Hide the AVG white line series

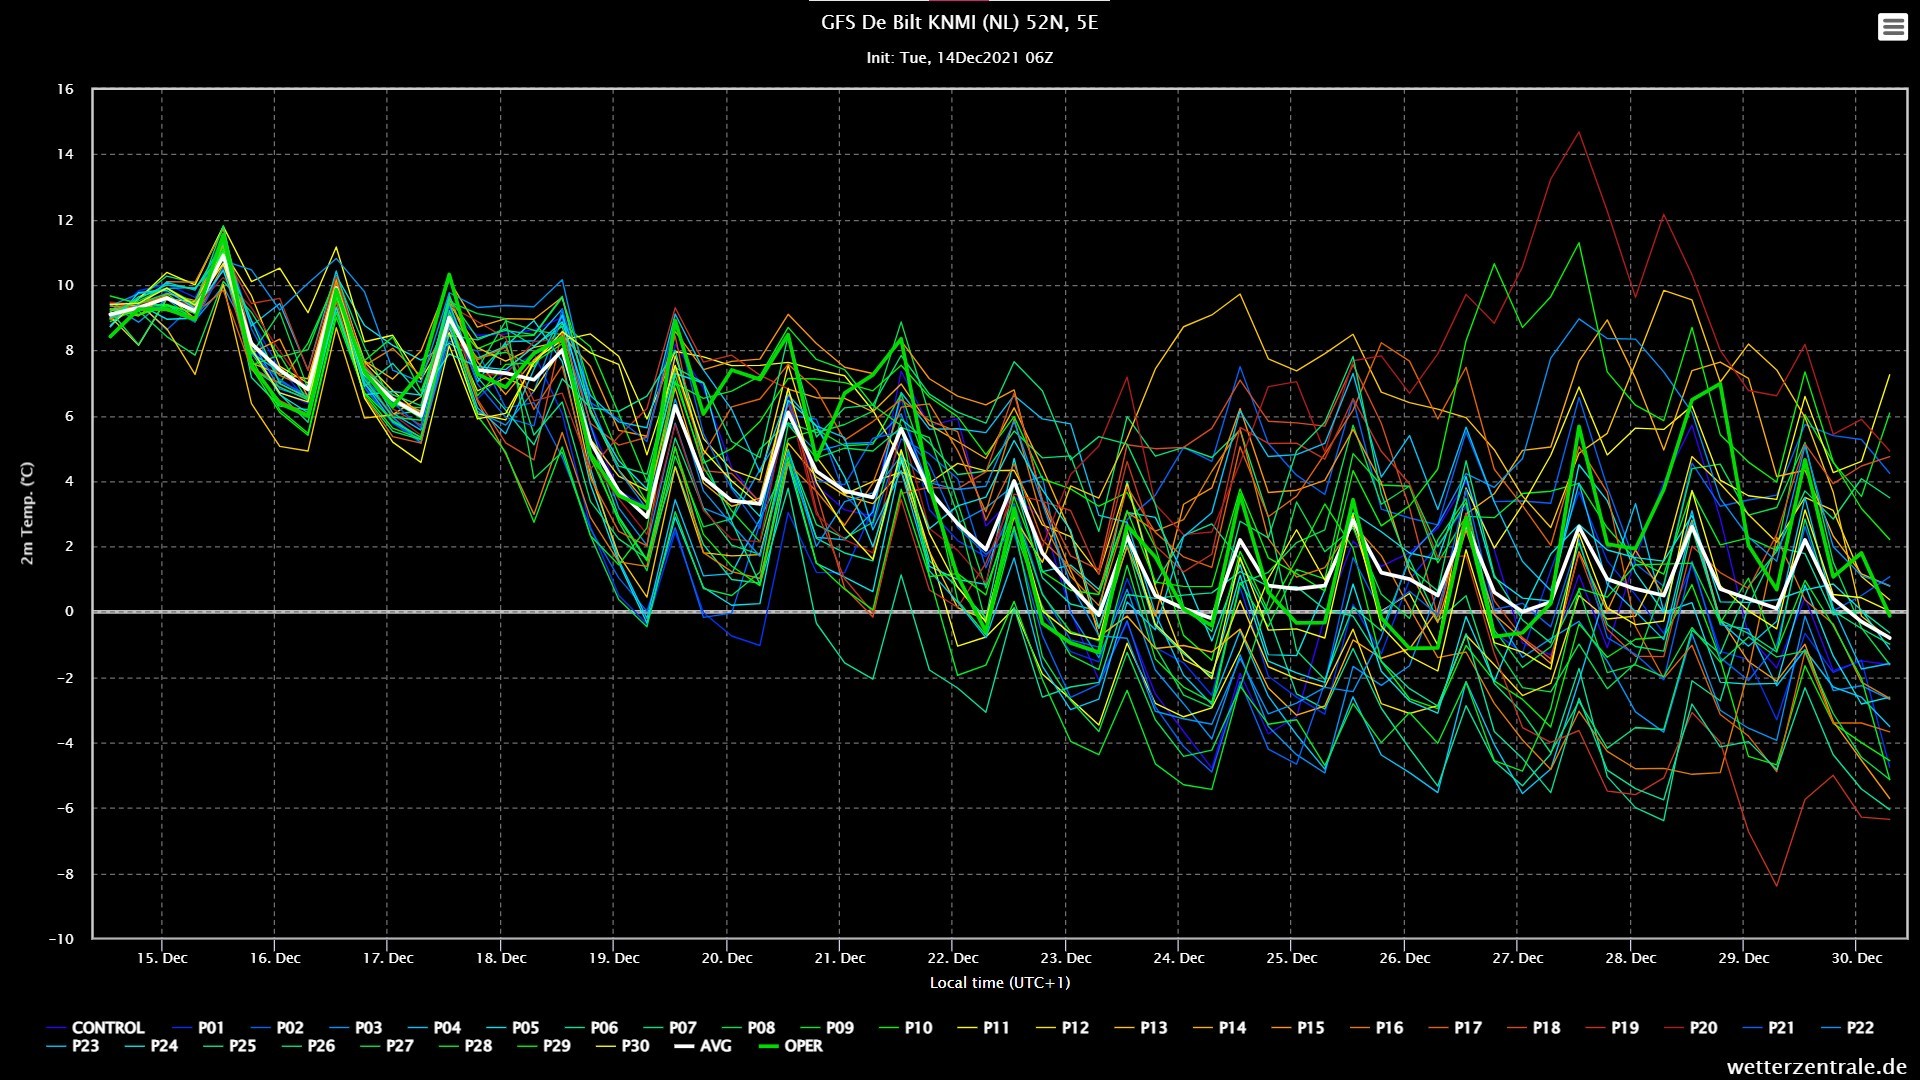(x=702, y=1046)
